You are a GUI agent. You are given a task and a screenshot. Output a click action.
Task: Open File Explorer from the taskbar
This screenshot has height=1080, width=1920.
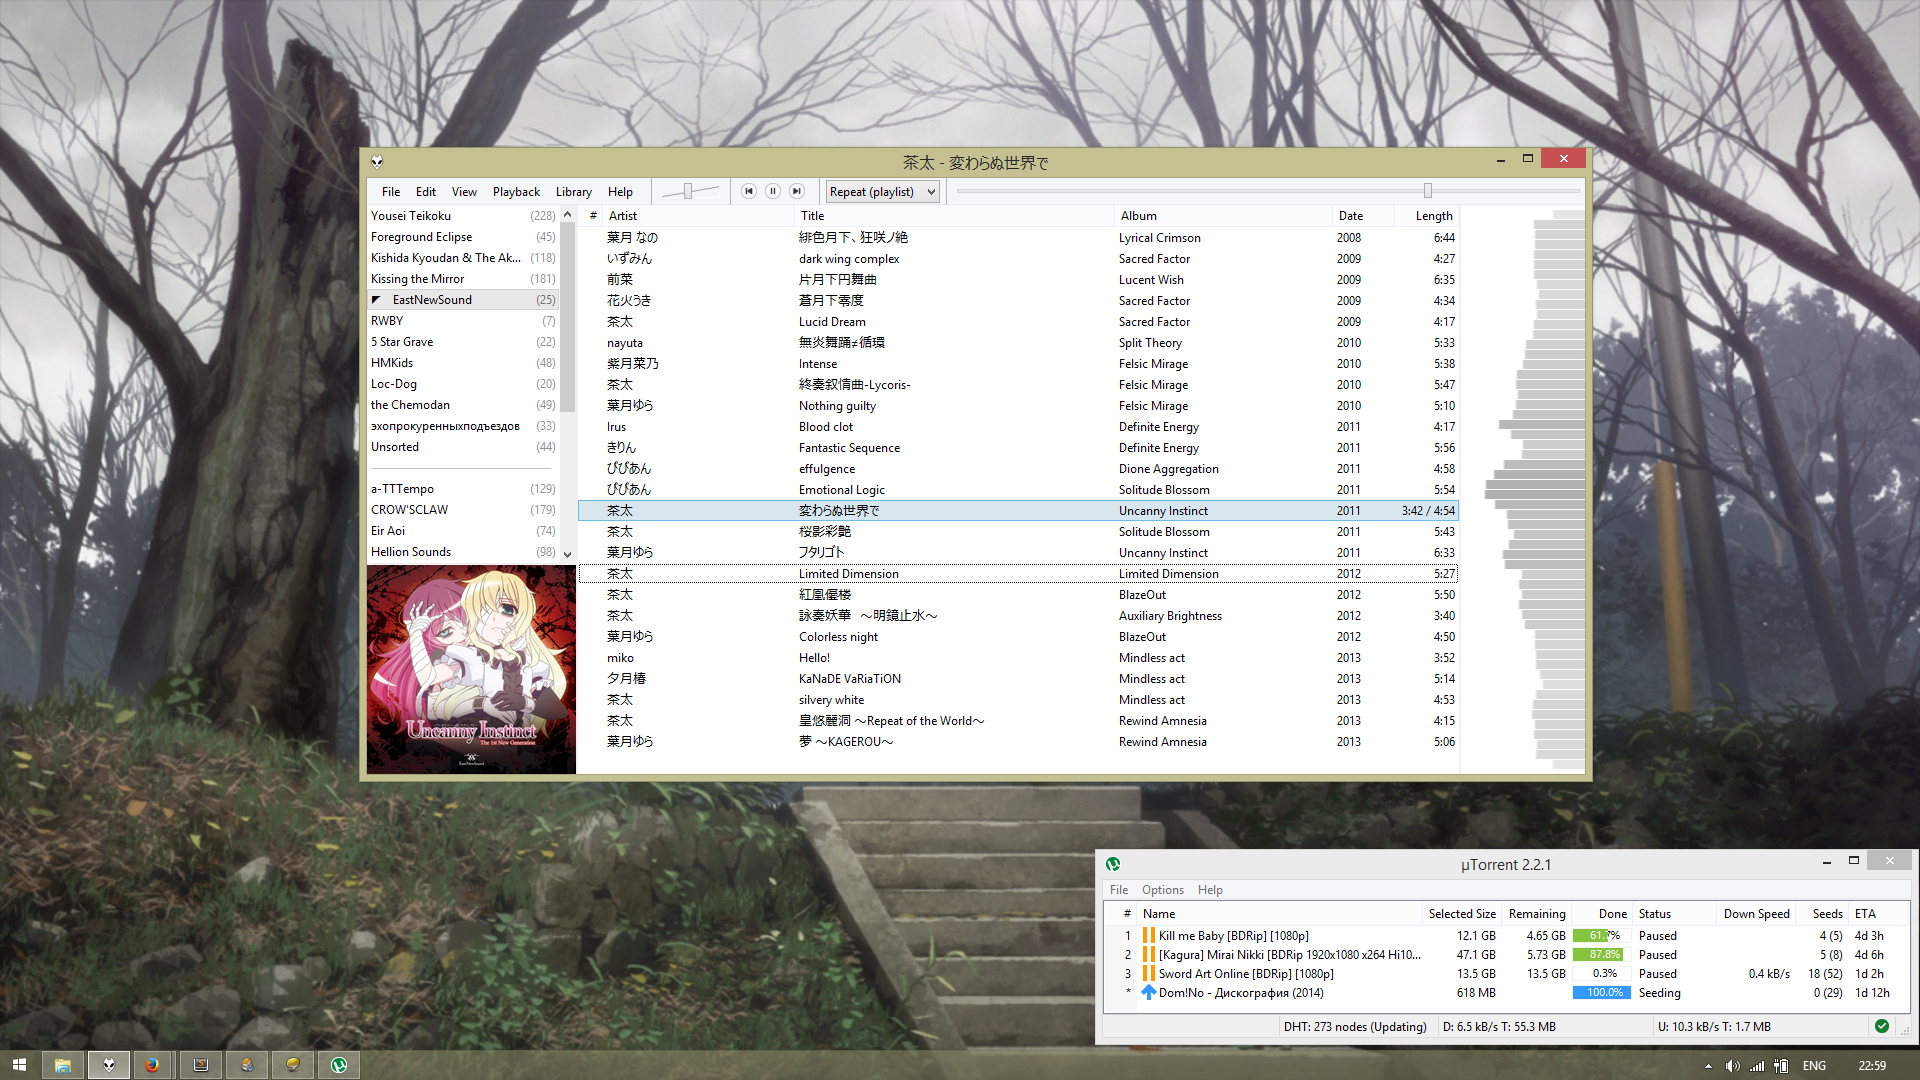pos(62,1065)
